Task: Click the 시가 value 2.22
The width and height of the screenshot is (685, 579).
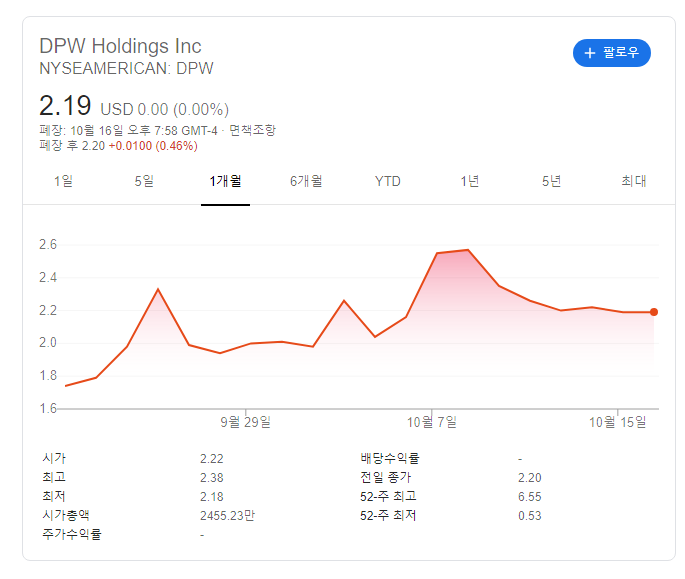Action: point(212,459)
